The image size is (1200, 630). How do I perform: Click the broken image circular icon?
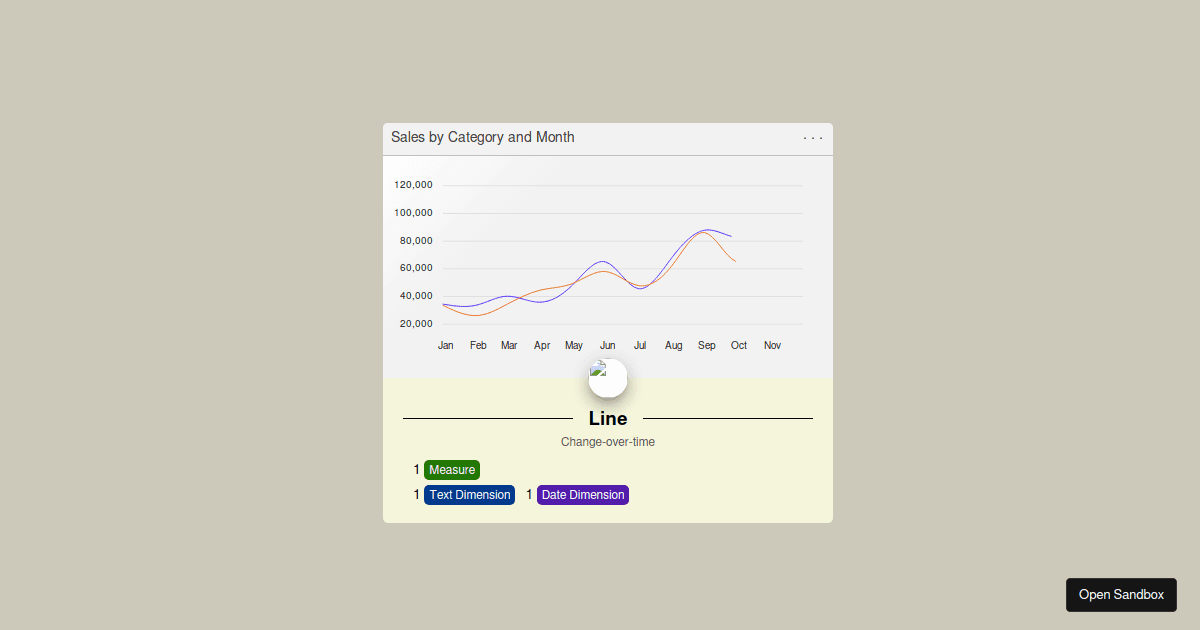click(x=608, y=378)
